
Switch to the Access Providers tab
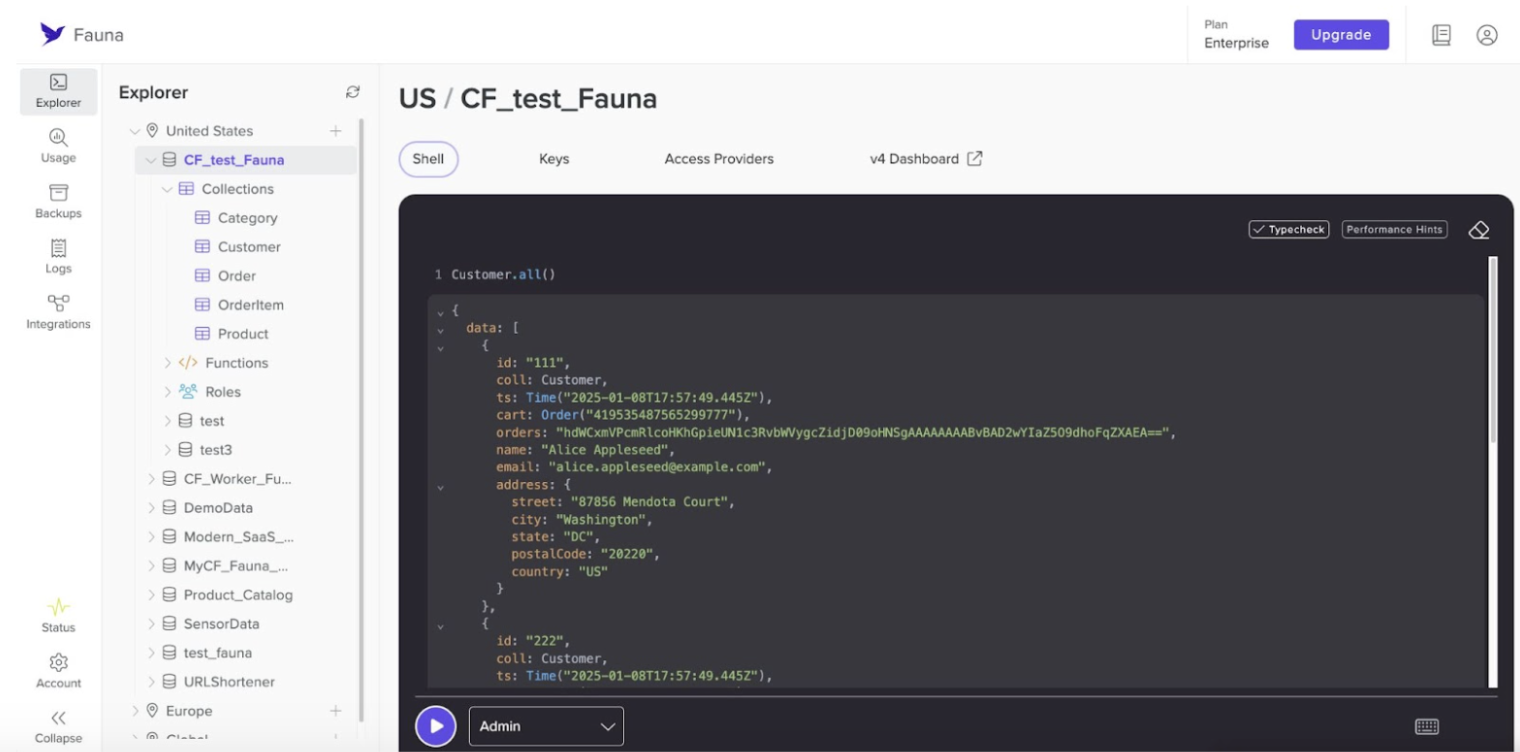(x=719, y=159)
